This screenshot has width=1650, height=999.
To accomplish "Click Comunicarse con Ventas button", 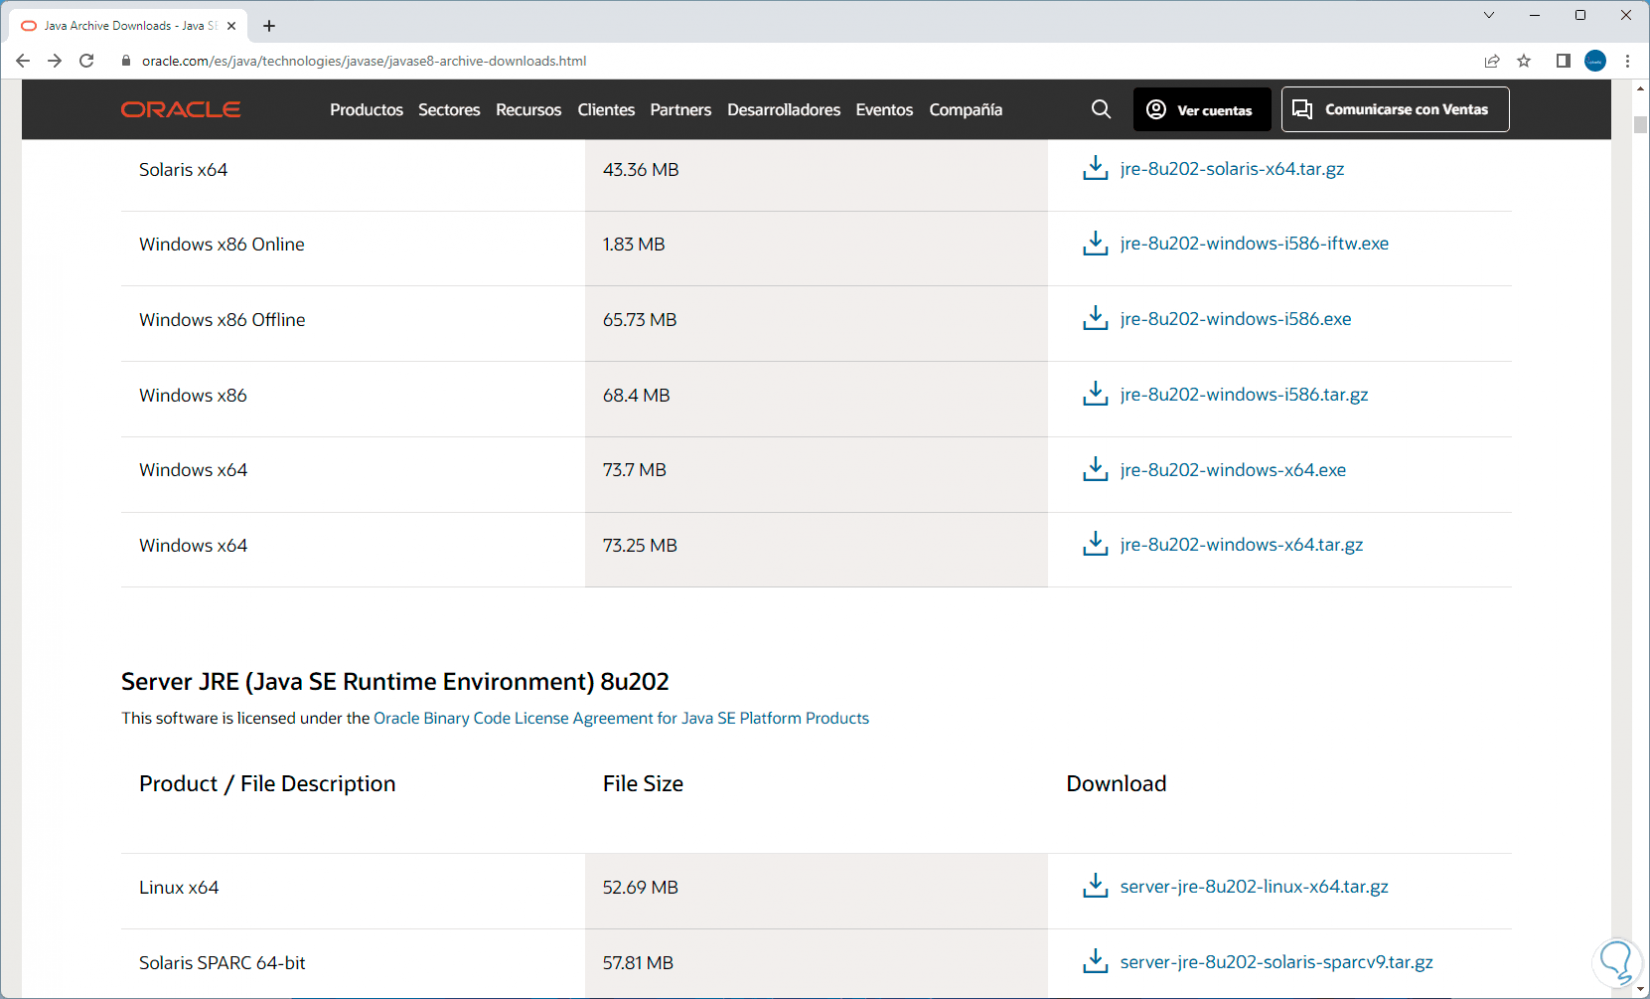I will tap(1394, 110).
